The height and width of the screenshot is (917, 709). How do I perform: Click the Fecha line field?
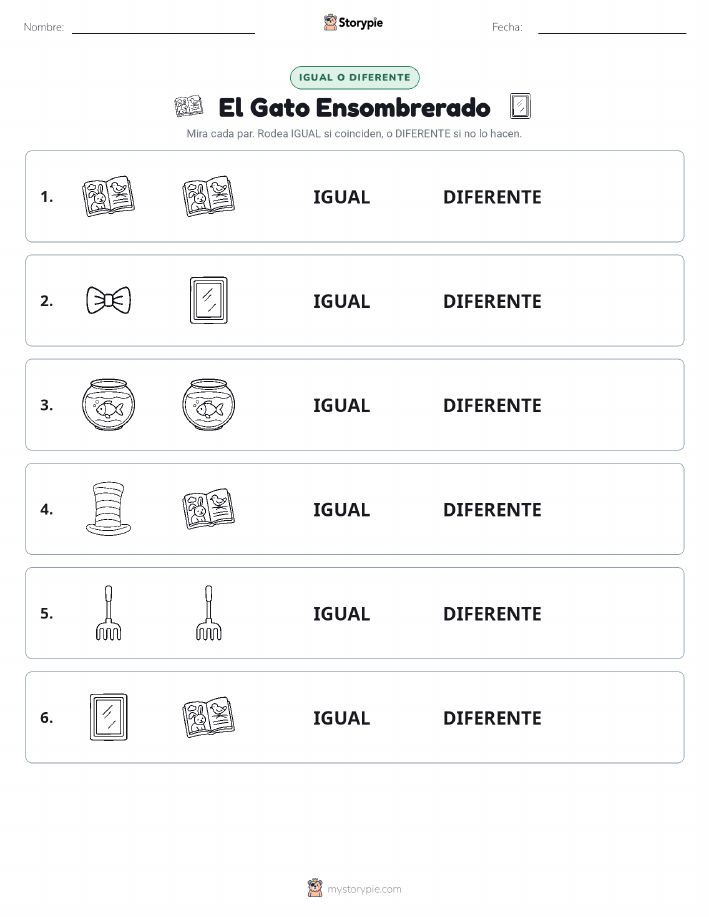612,27
